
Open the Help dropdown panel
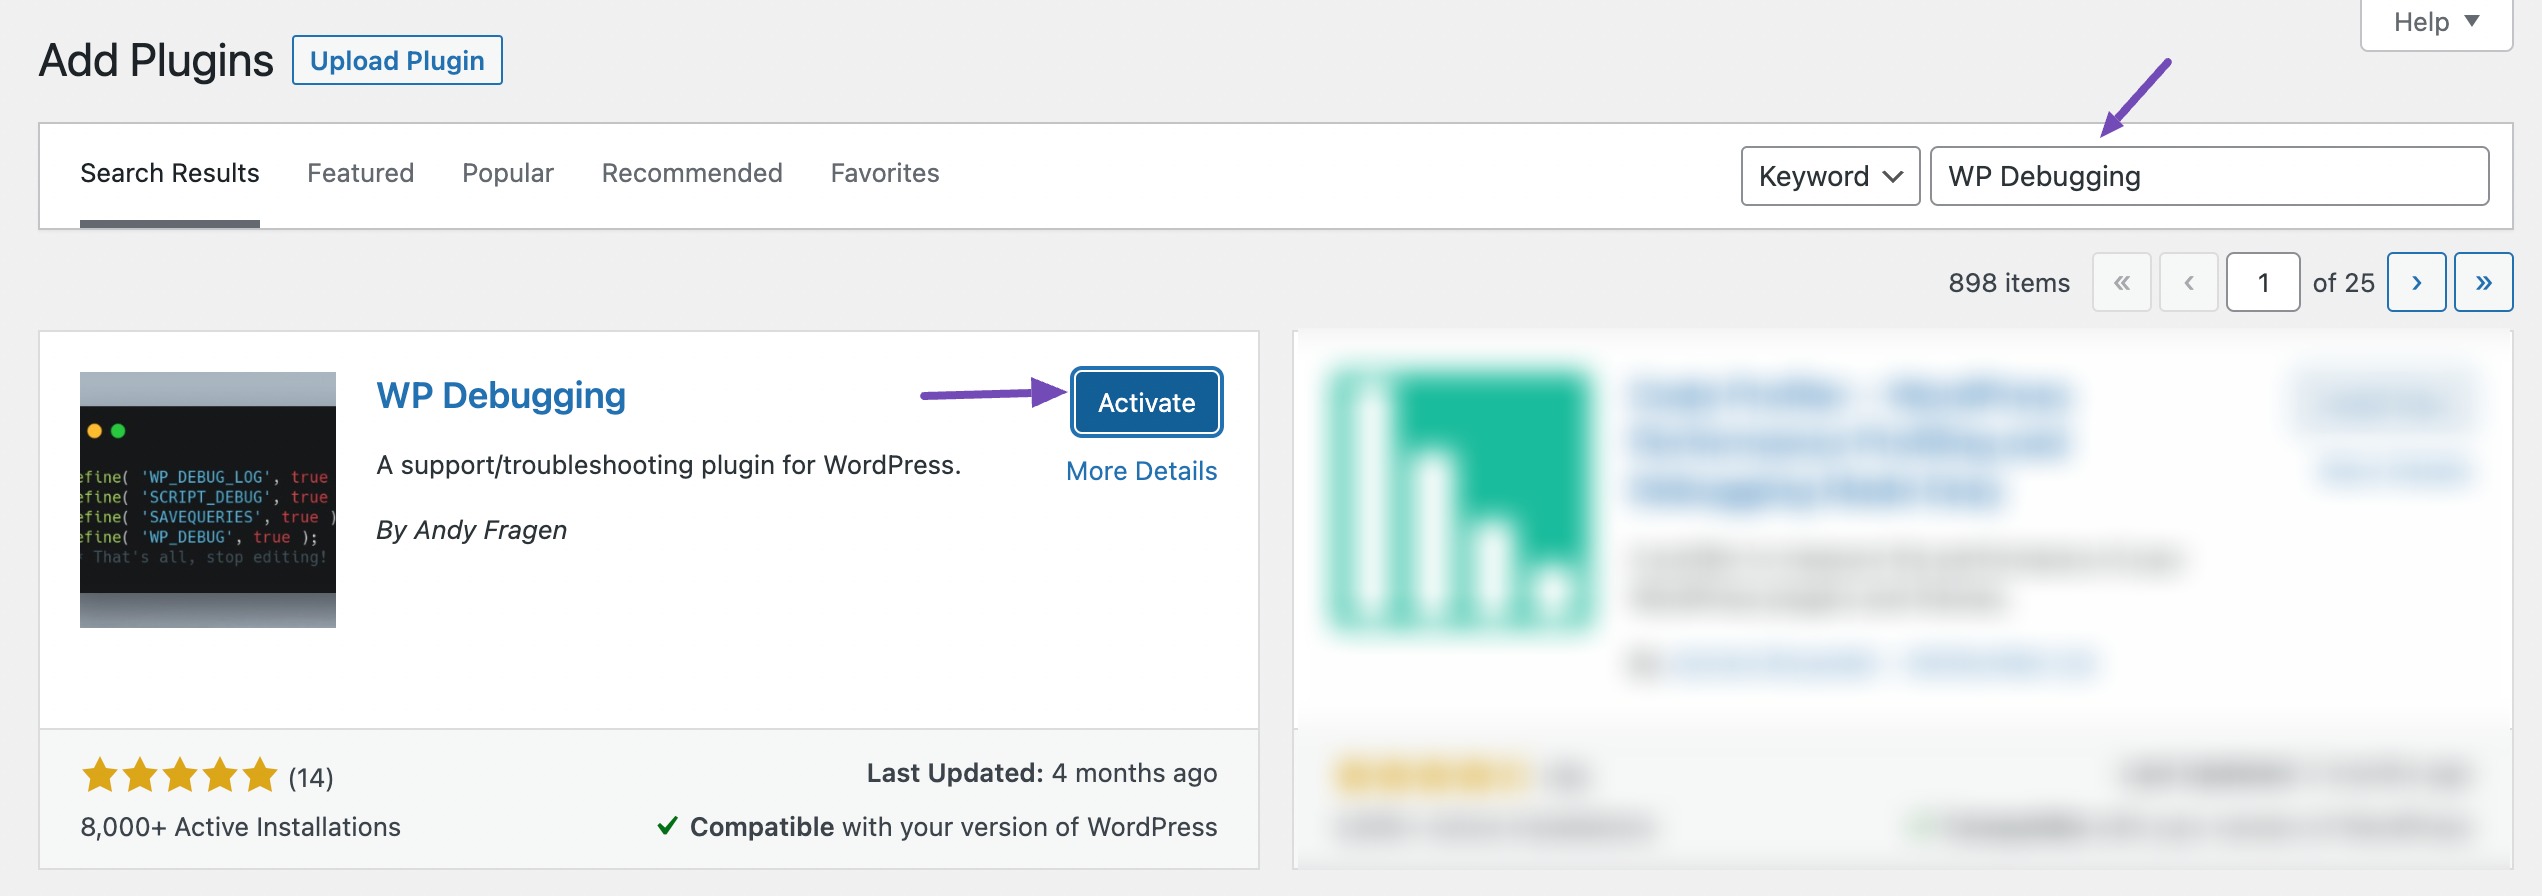(2436, 22)
